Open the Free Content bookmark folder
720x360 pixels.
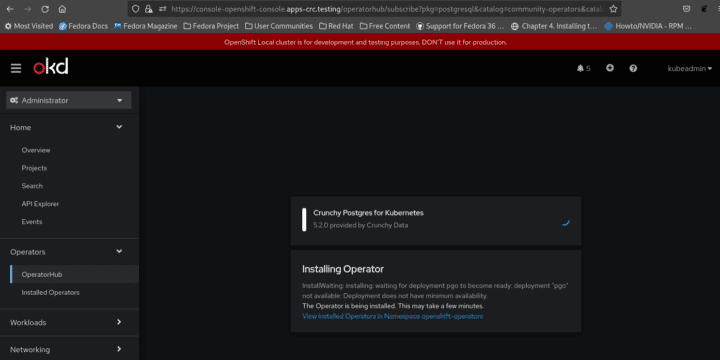click(x=385, y=26)
